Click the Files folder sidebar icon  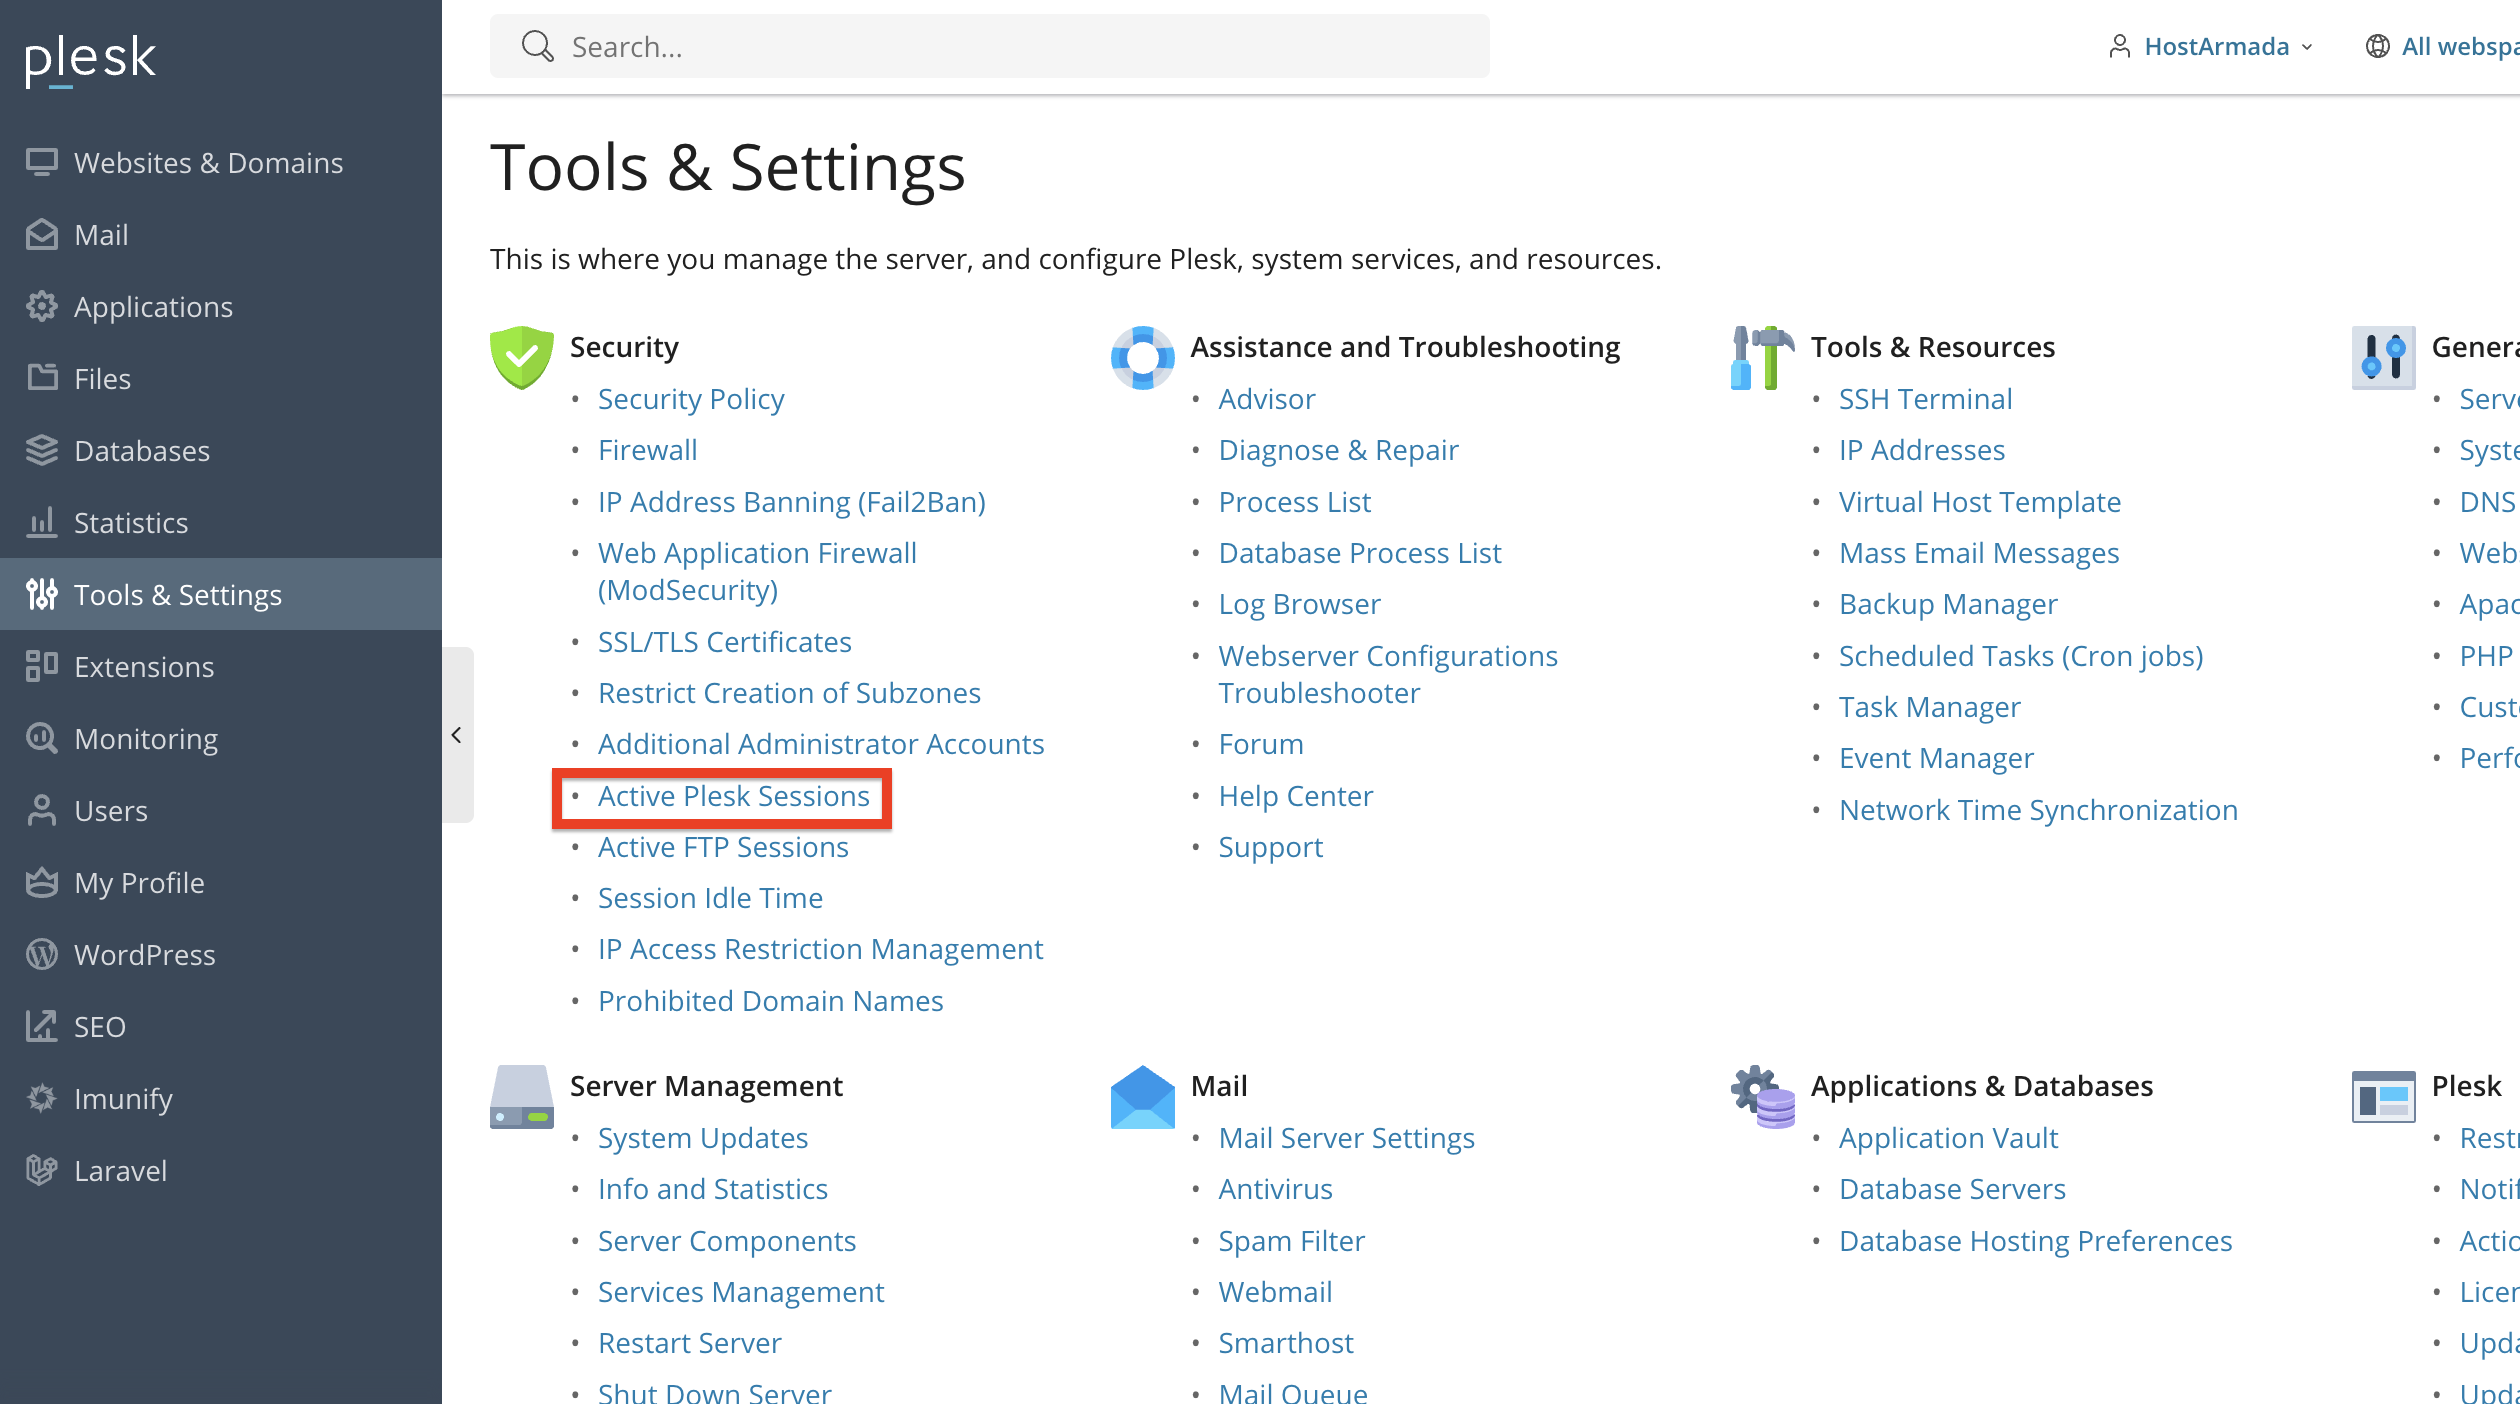tap(42, 378)
